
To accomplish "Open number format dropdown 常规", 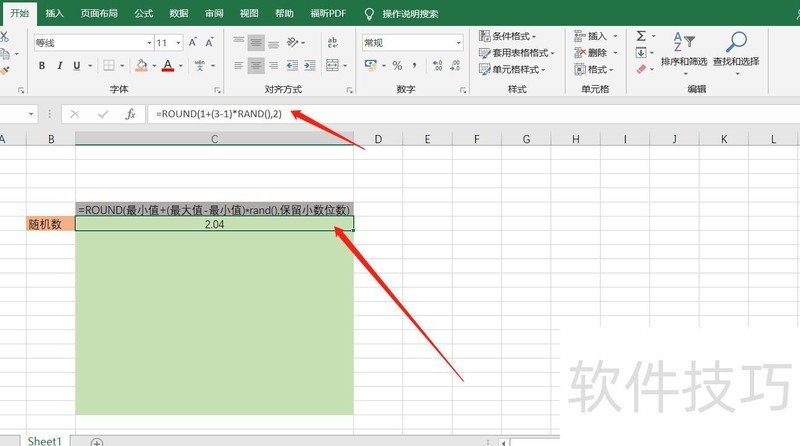I will [x=412, y=43].
